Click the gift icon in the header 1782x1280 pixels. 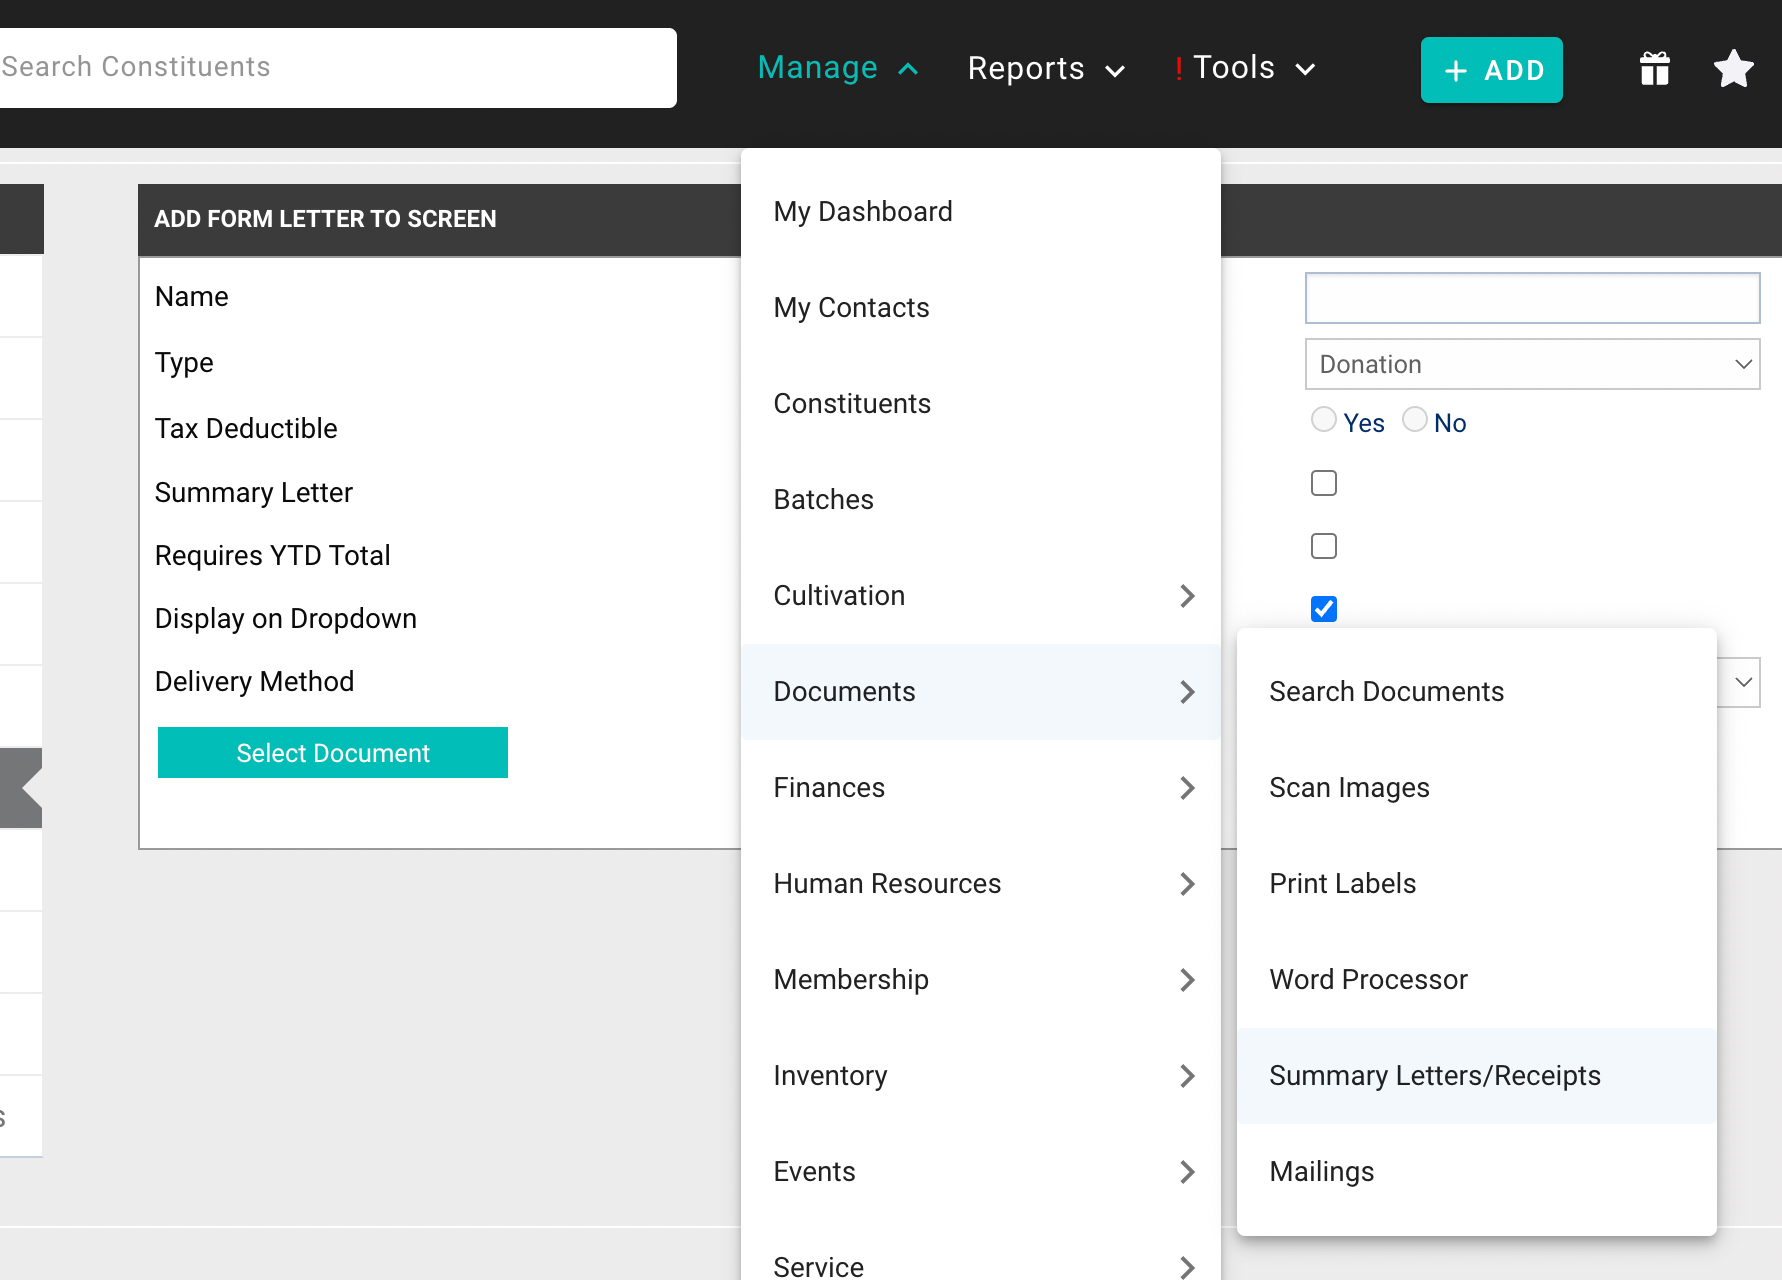pyautogui.click(x=1655, y=69)
